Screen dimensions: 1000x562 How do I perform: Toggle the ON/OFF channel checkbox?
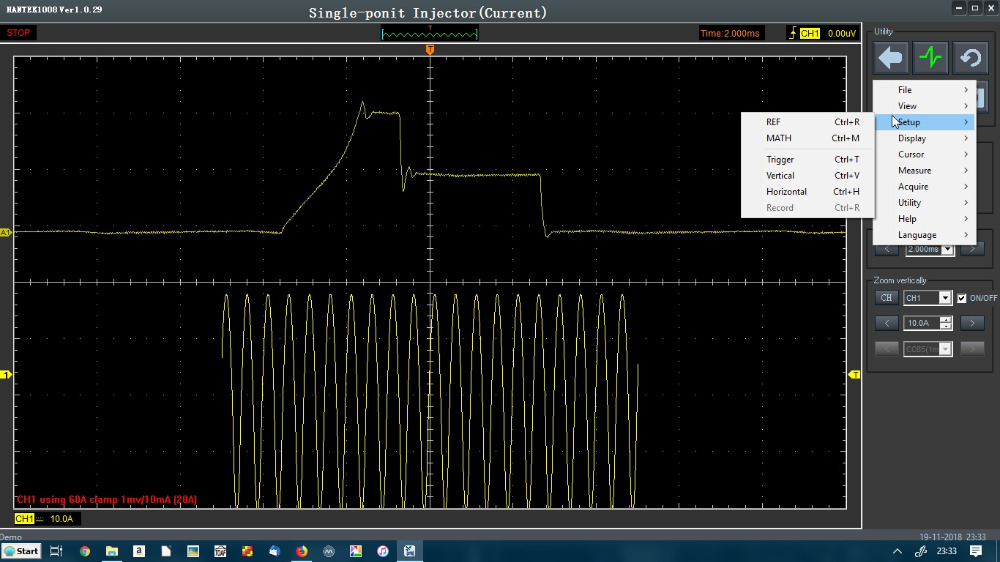(962, 298)
